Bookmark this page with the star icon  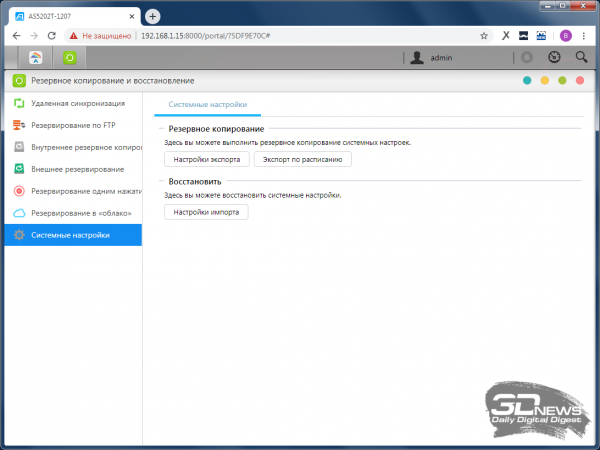tap(484, 34)
